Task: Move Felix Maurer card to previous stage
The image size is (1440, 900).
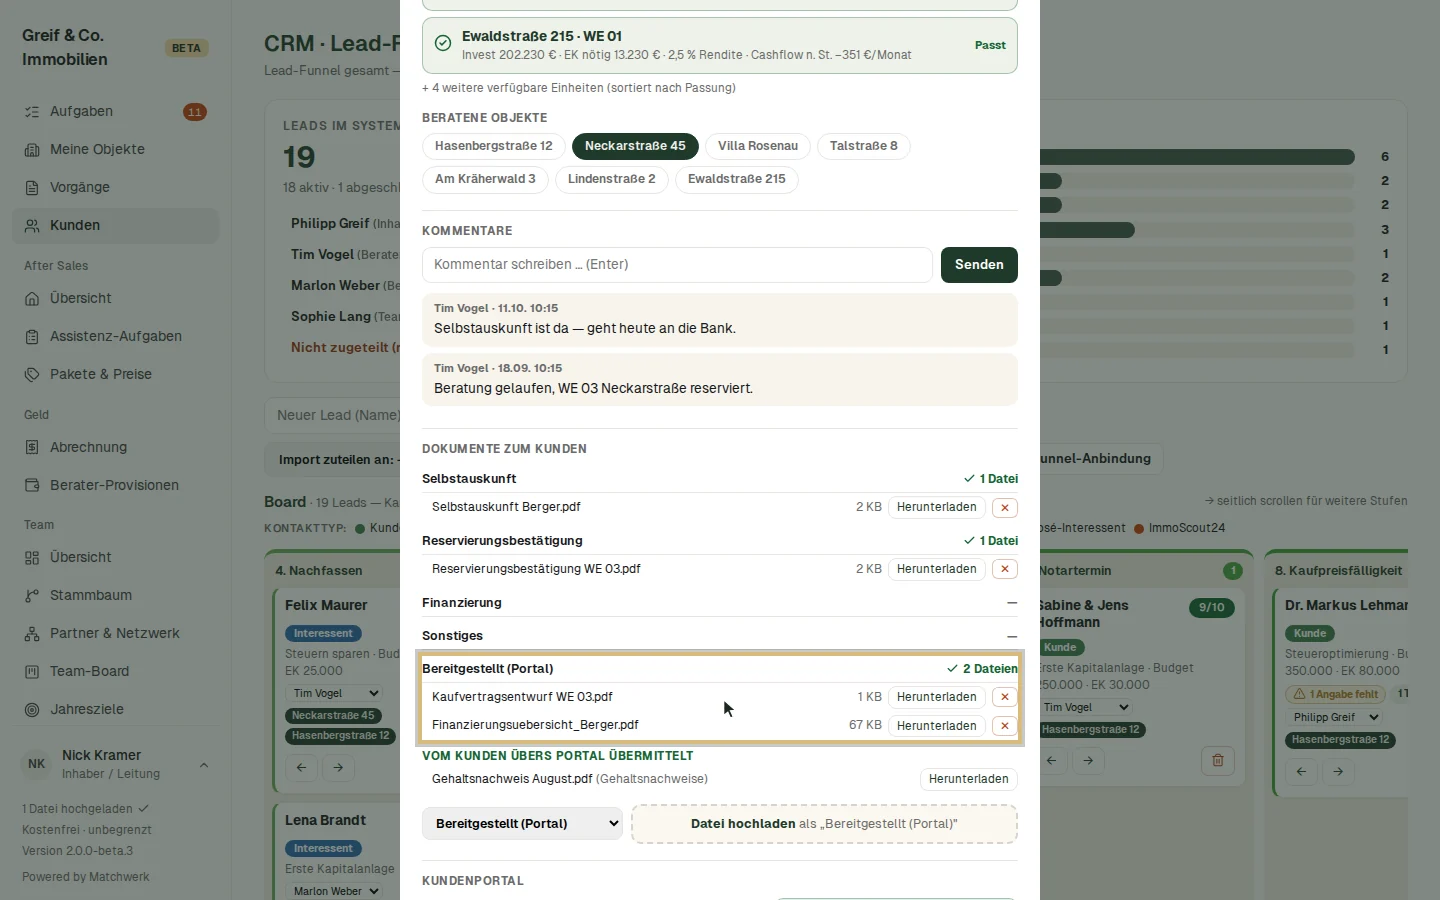Action: click(301, 768)
